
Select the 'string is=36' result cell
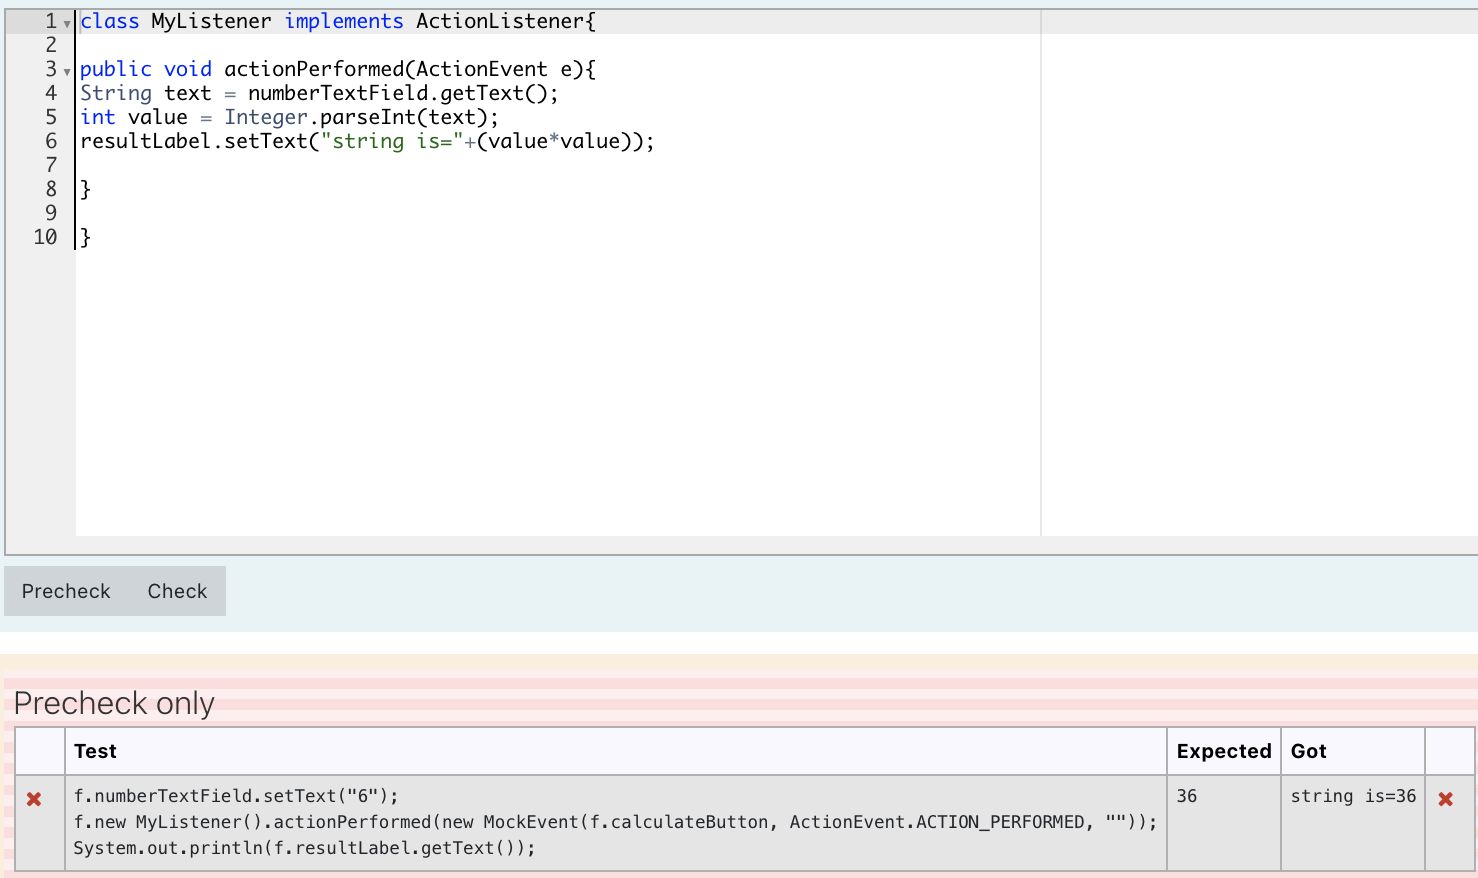click(1352, 797)
